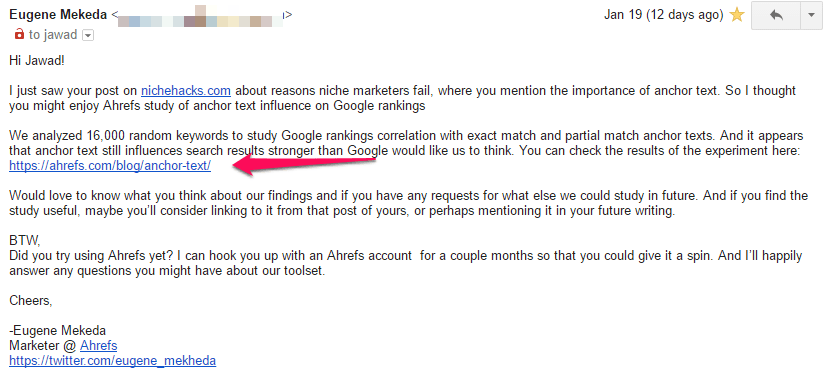Click sender name Eugene Mekeda in header
The image size is (831, 378).
(58, 15)
